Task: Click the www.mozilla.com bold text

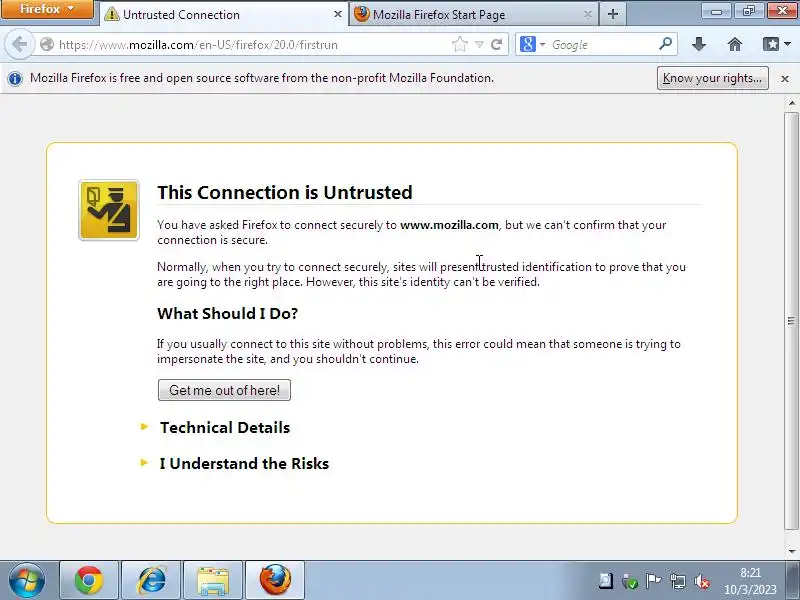Action: coord(449,225)
